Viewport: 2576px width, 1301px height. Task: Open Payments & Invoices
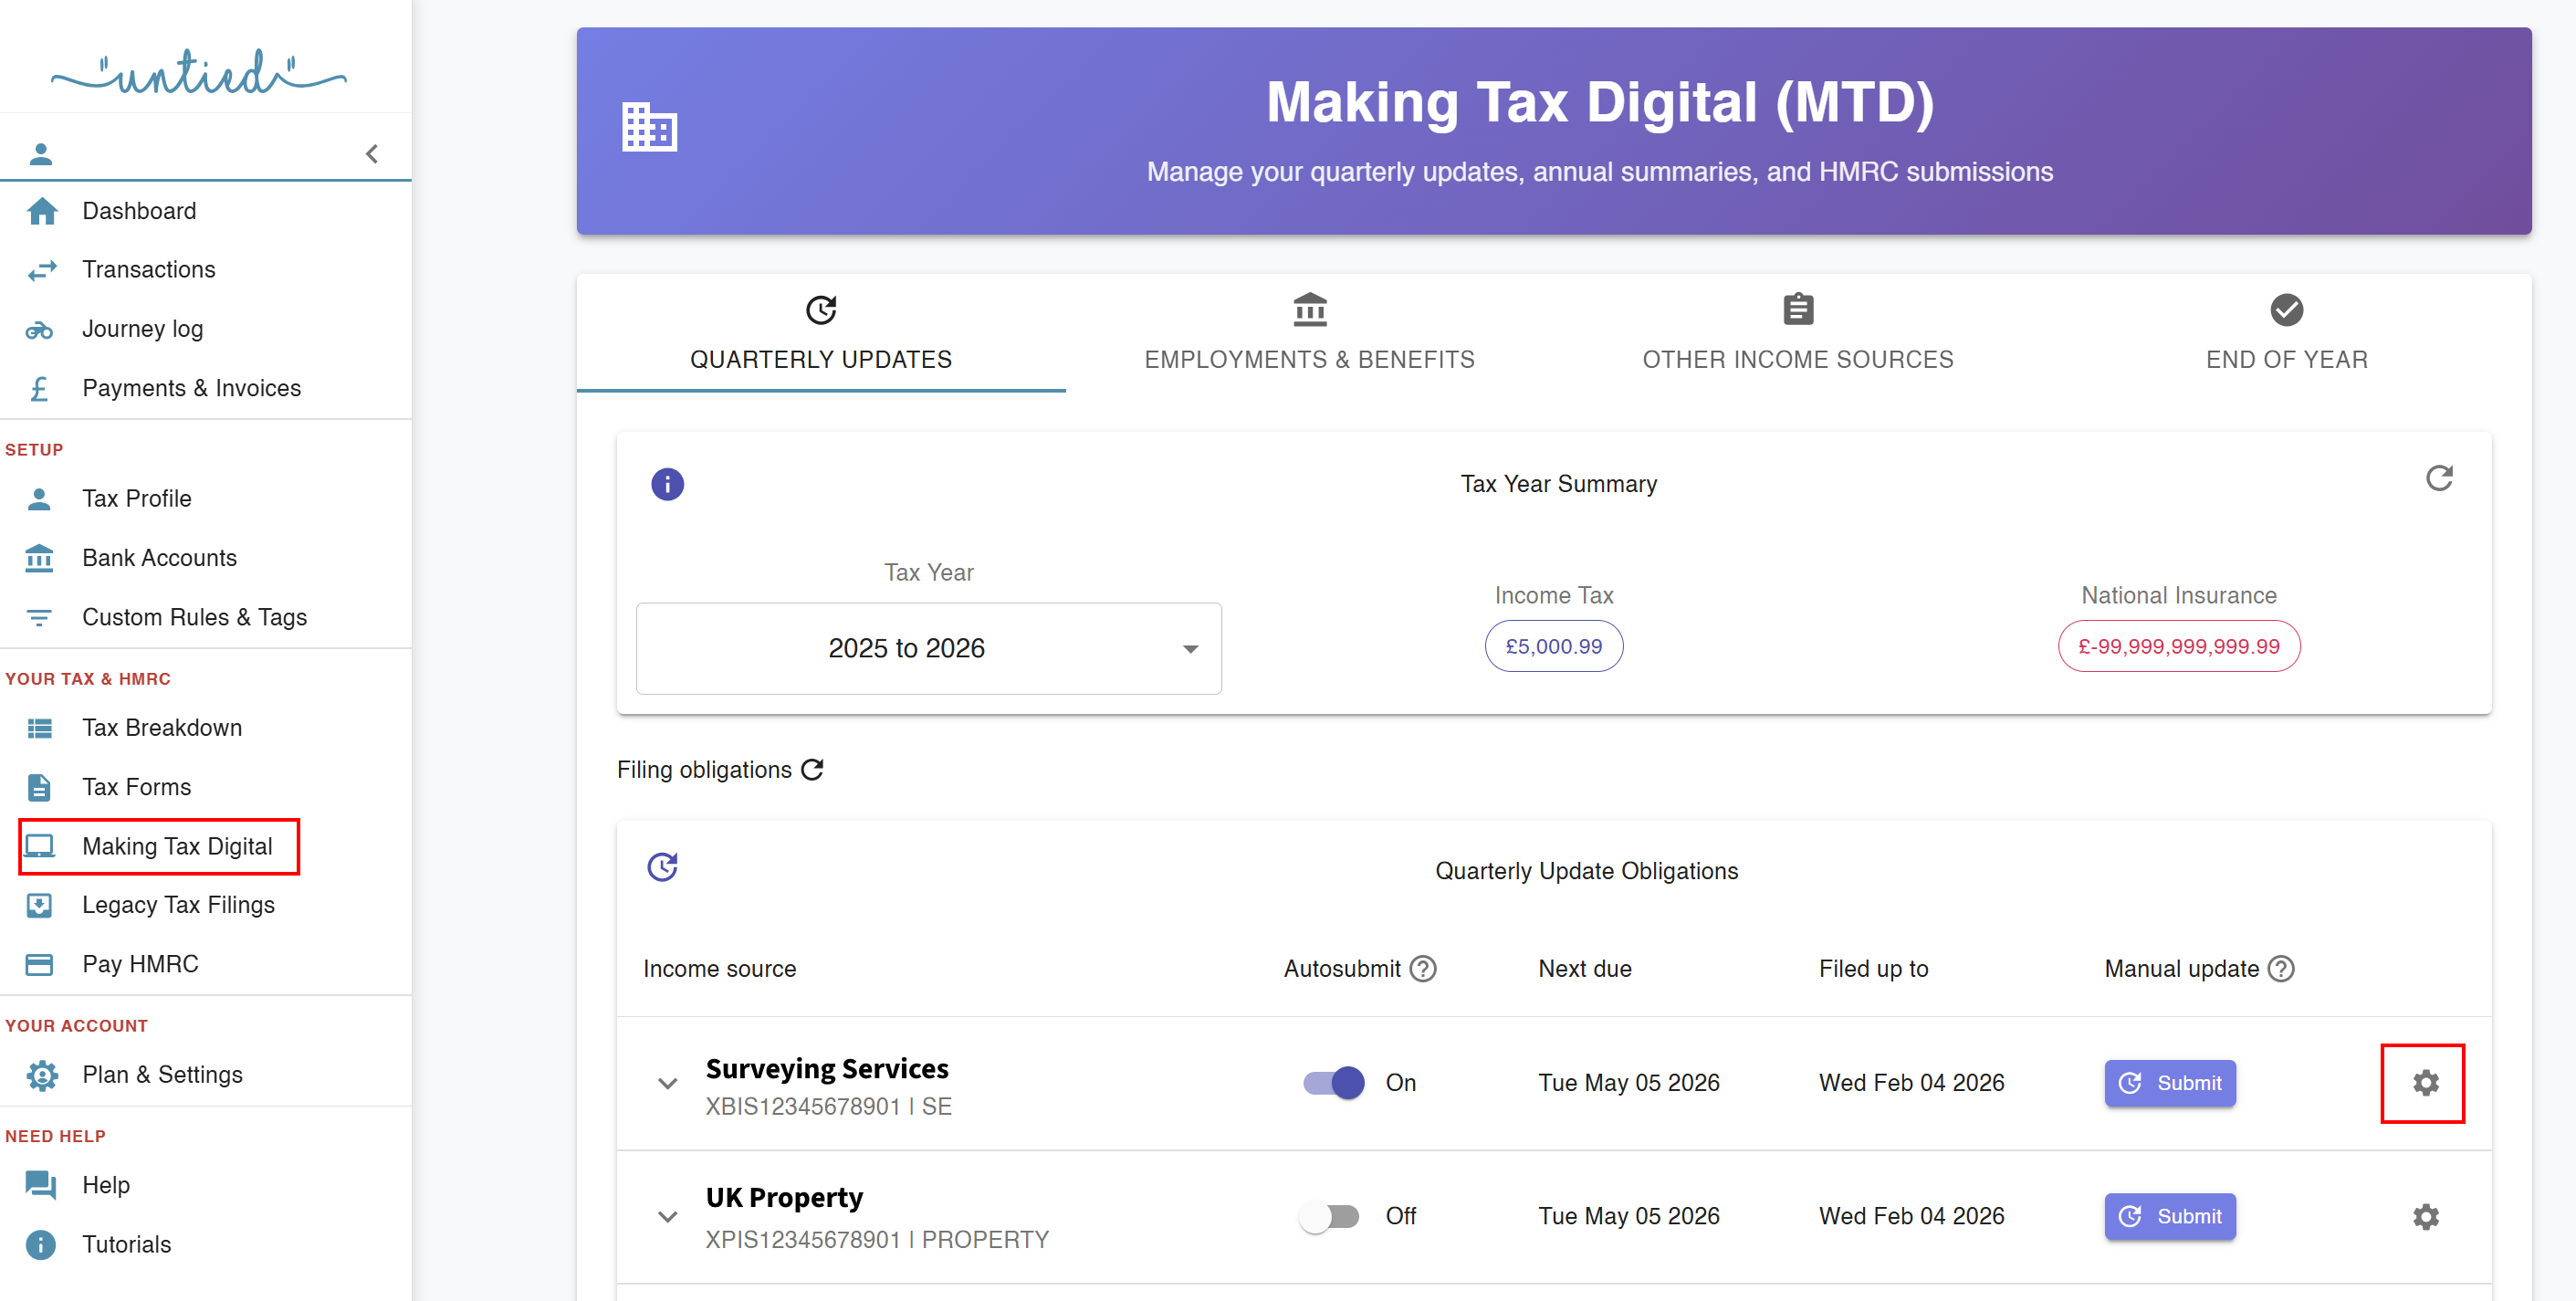pyautogui.click(x=192, y=388)
